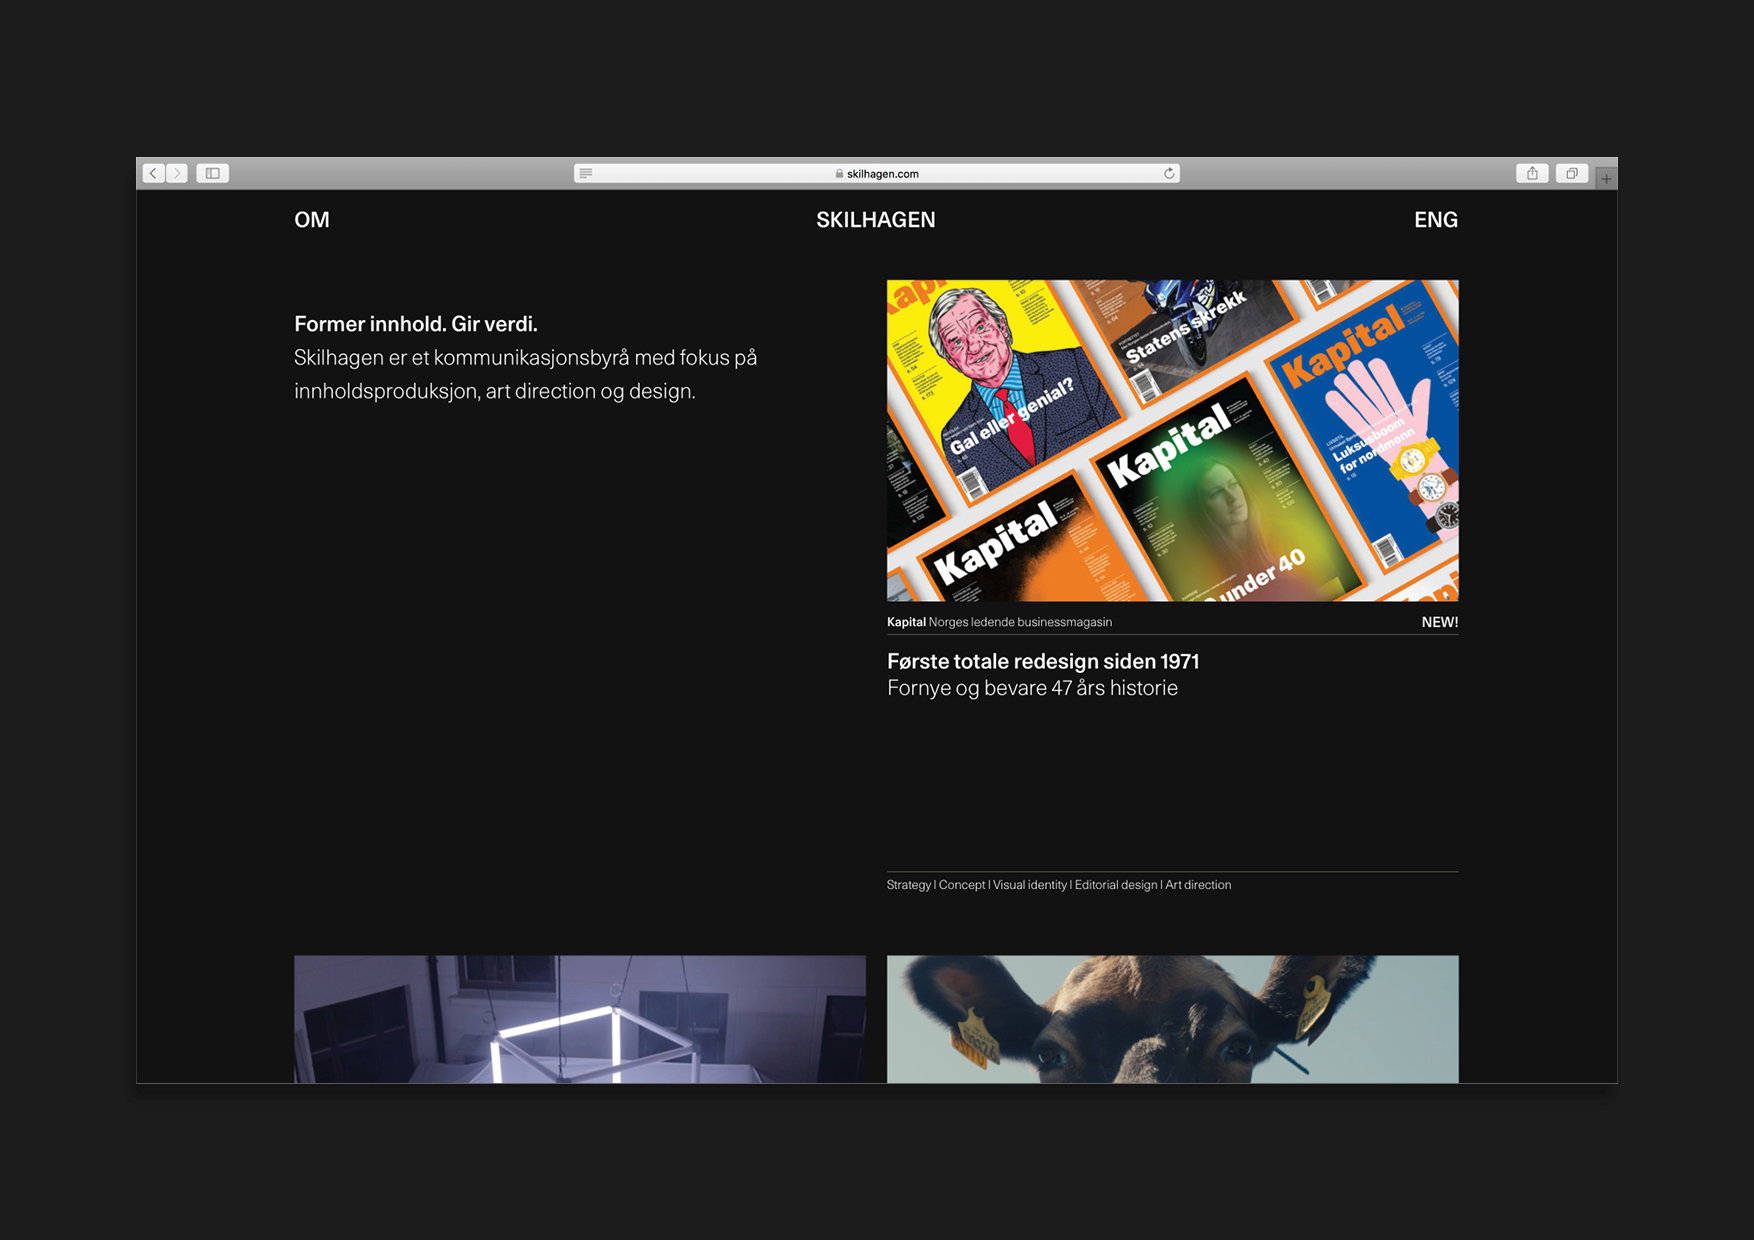Screen dimensions: 1754x1240
Task: Open the cow with ear tags project image
Action: (x=1172, y=1019)
